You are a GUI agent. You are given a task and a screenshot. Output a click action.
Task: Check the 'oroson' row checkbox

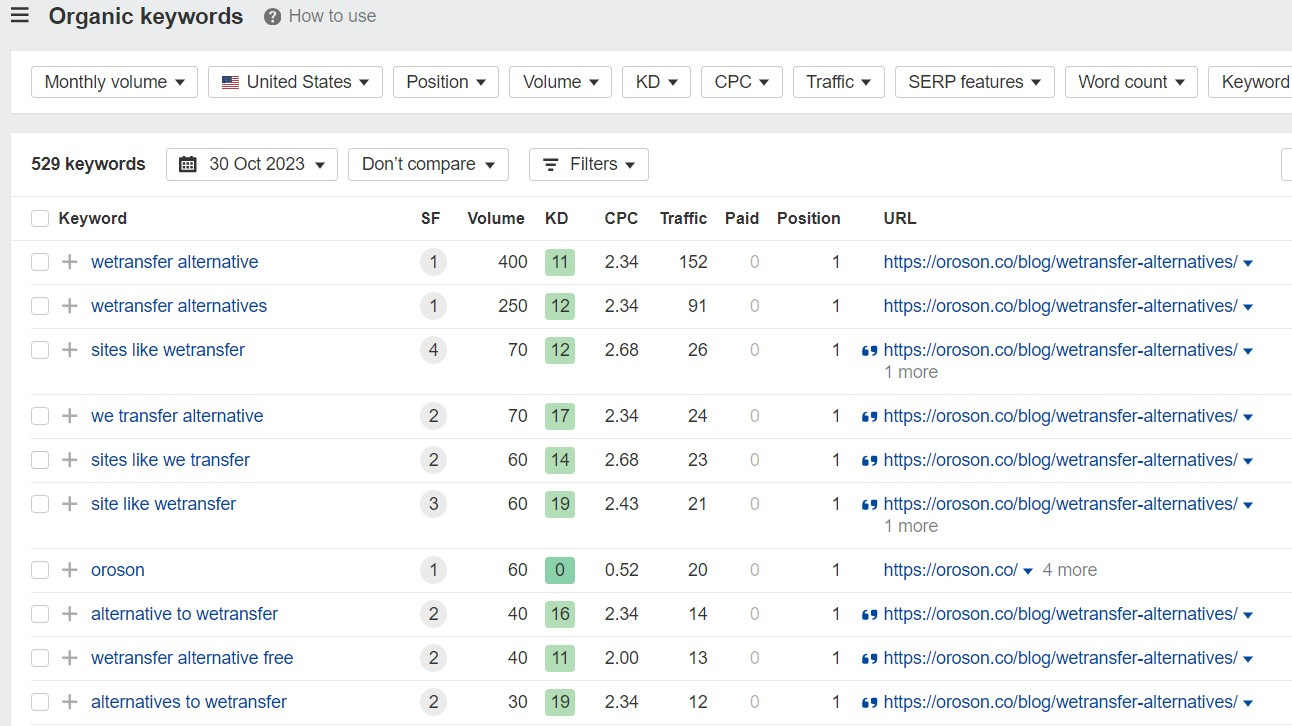pos(40,570)
